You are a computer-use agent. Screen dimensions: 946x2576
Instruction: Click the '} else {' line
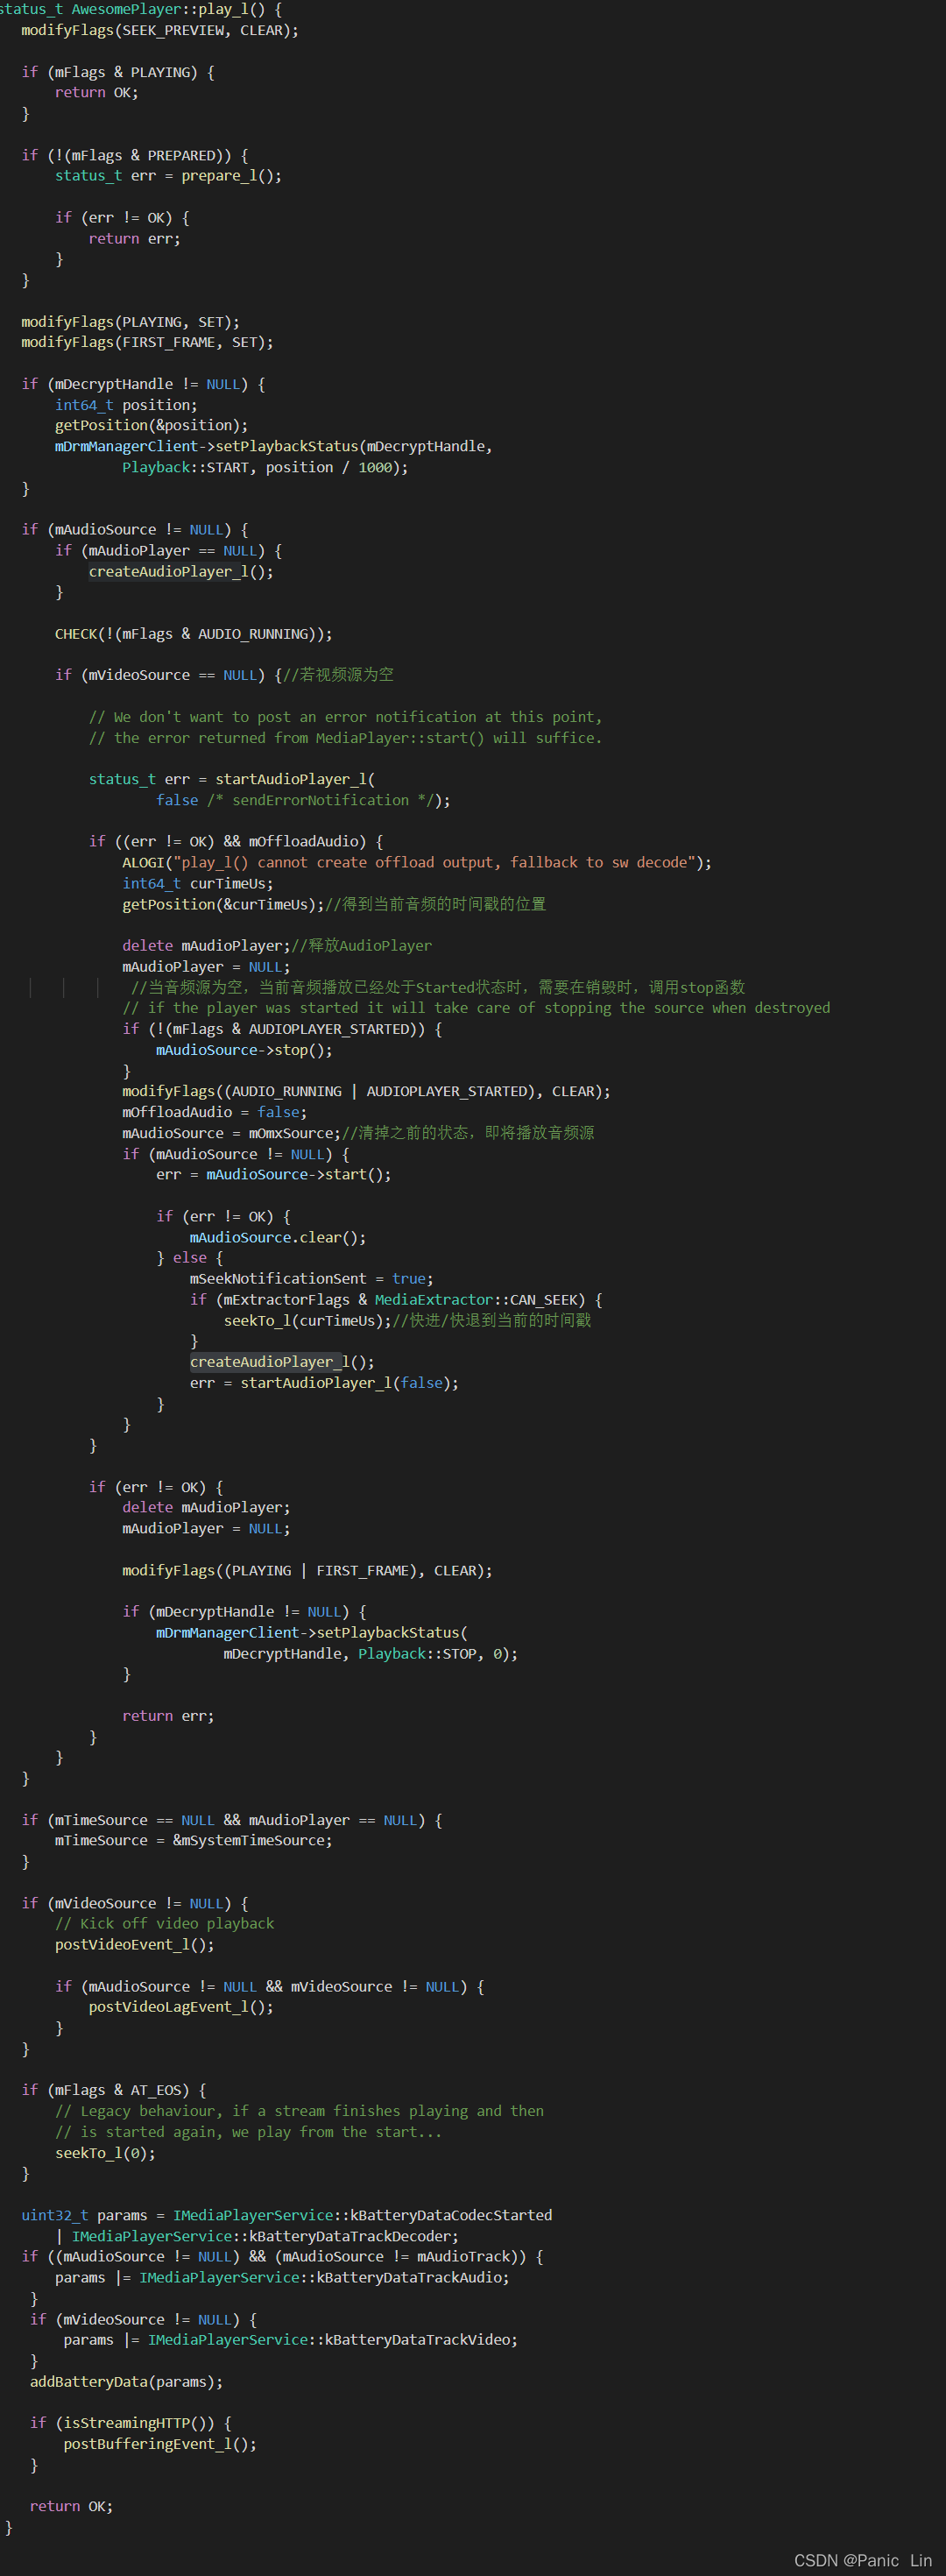coord(190,1258)
